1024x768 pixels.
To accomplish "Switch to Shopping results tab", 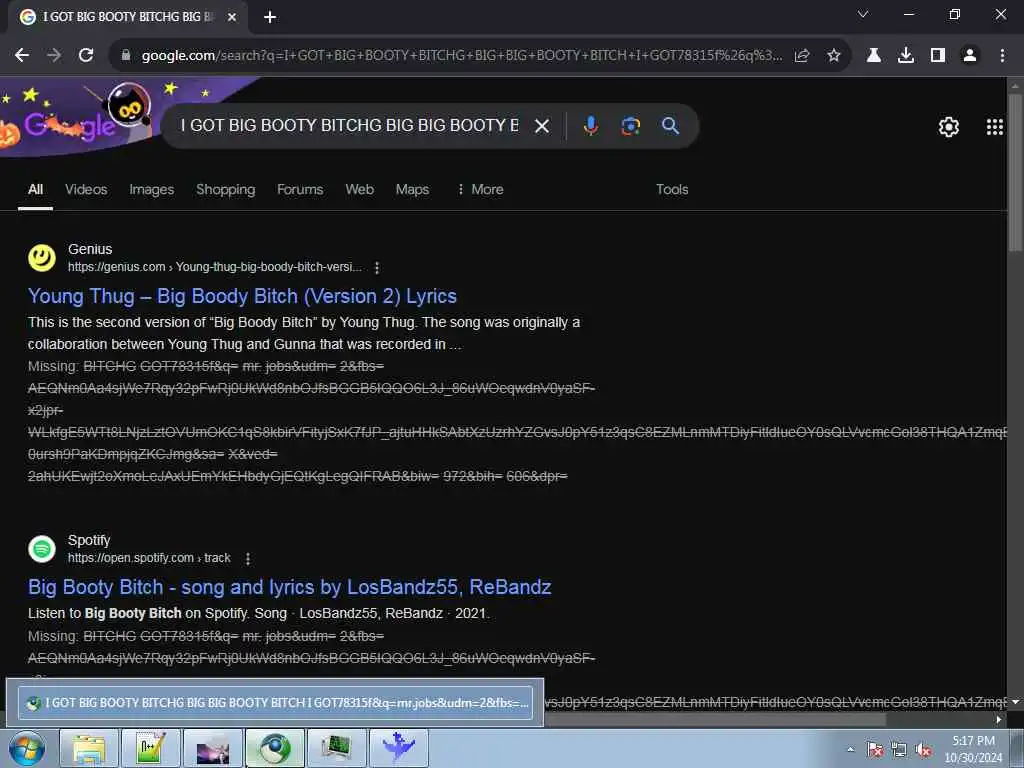I will (x=225, y=189).
